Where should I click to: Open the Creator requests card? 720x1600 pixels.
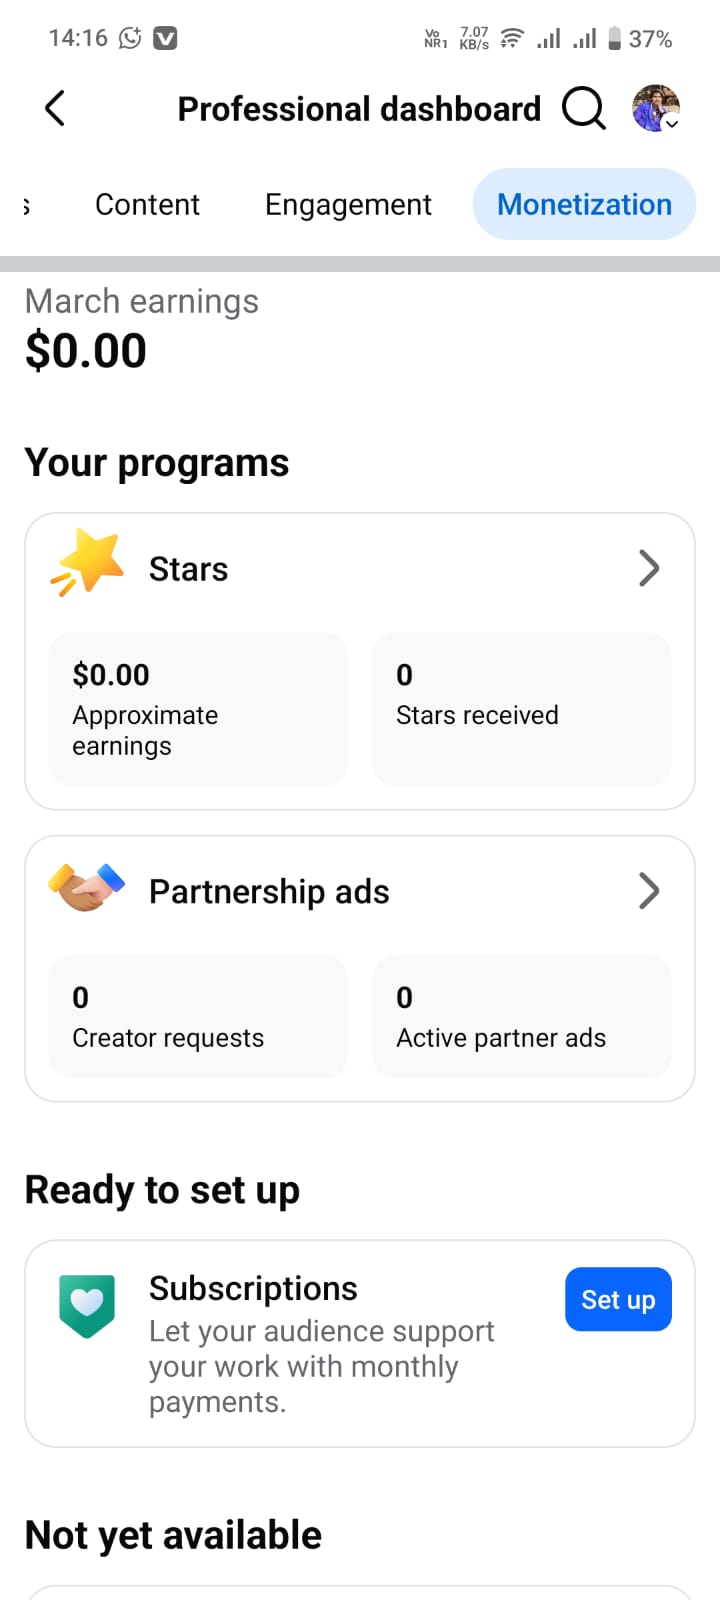click(198, 1016)
